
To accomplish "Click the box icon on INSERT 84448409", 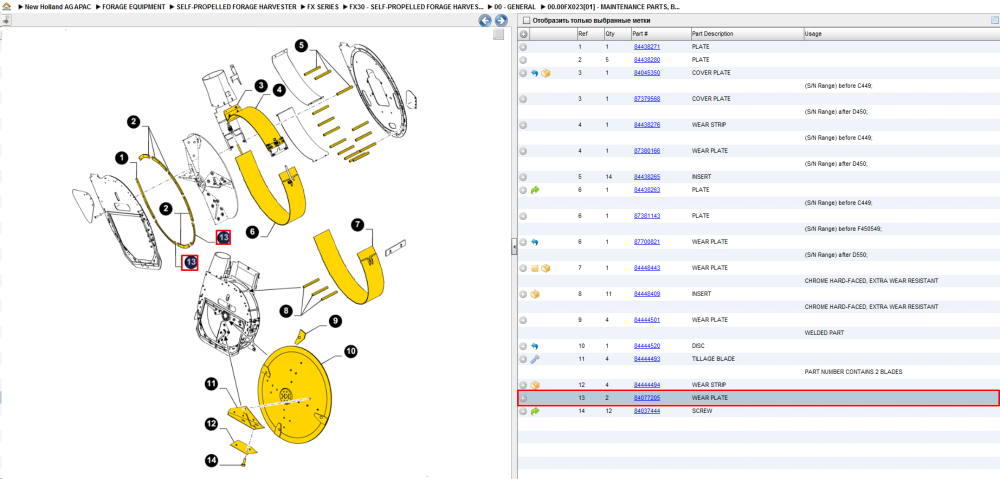I will click(x=535, y=295).
